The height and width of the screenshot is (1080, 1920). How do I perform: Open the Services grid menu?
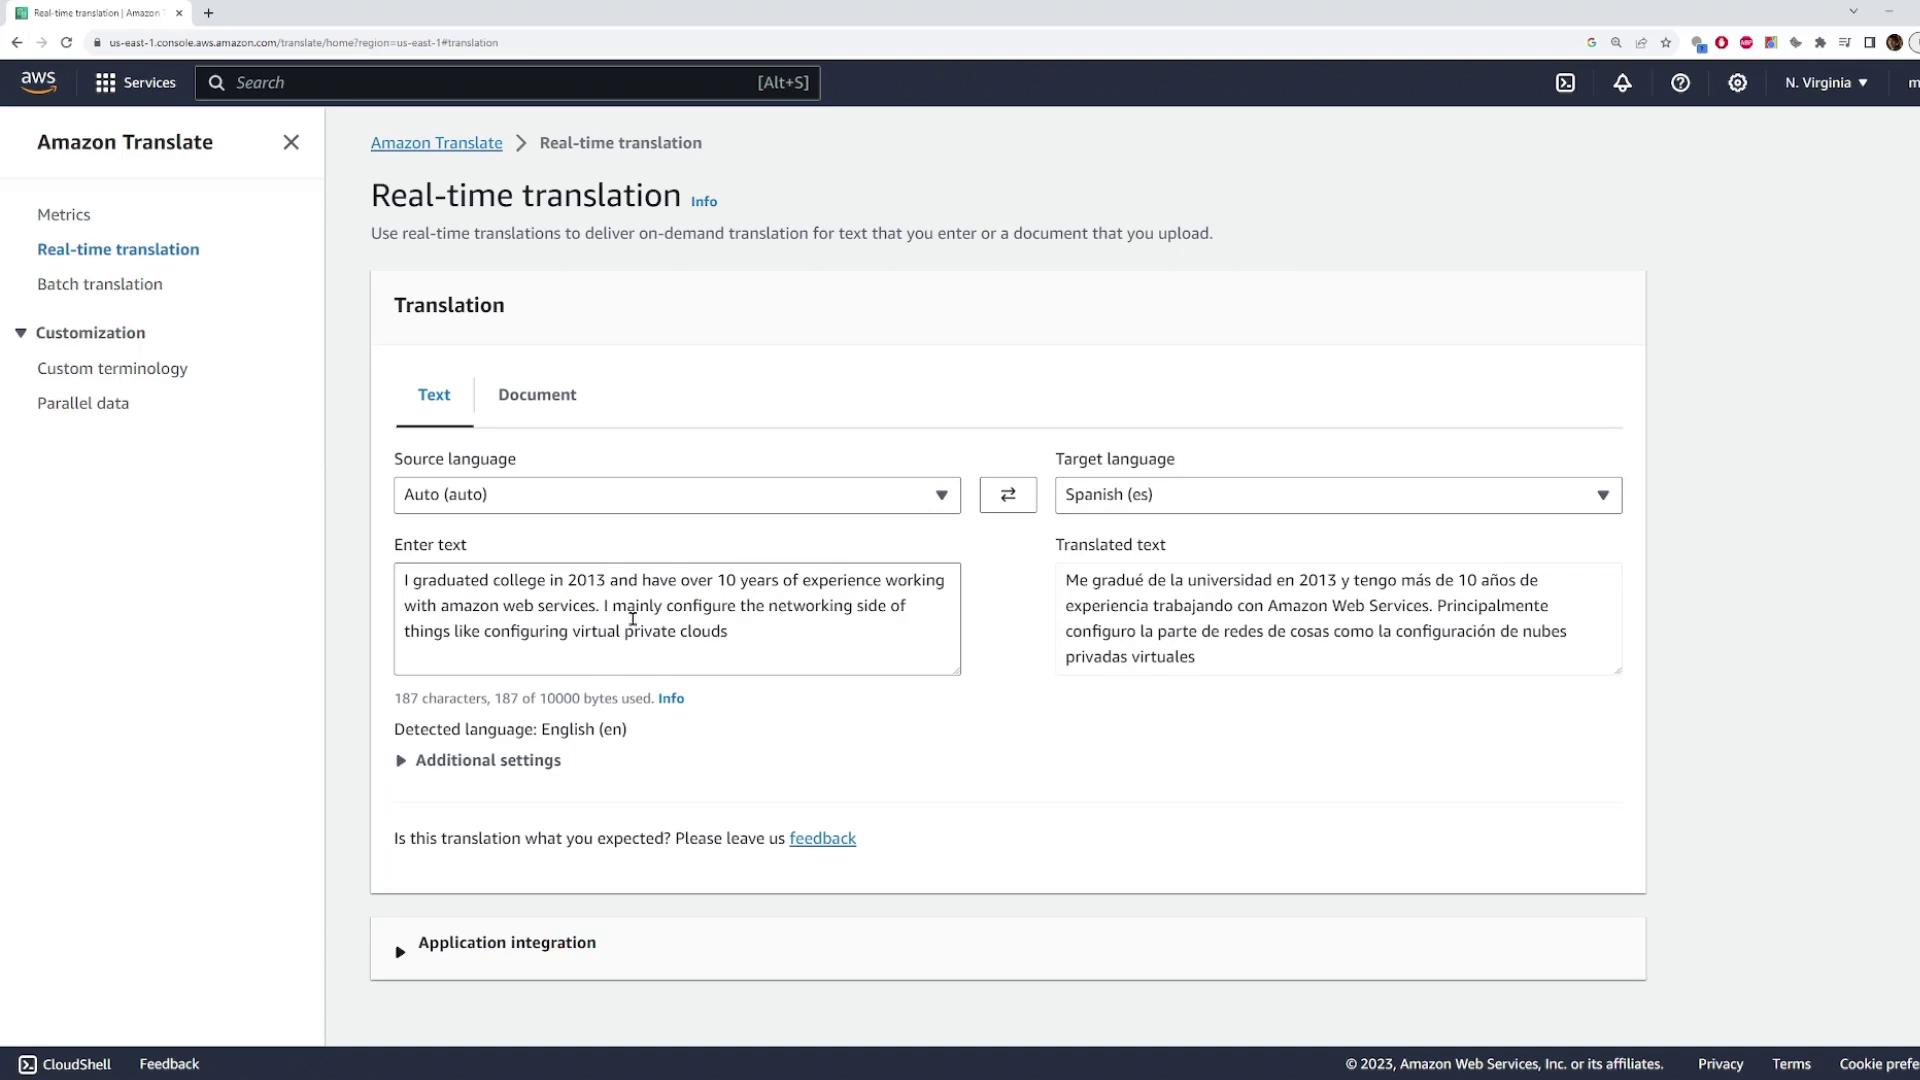click(x=135, y=83)
